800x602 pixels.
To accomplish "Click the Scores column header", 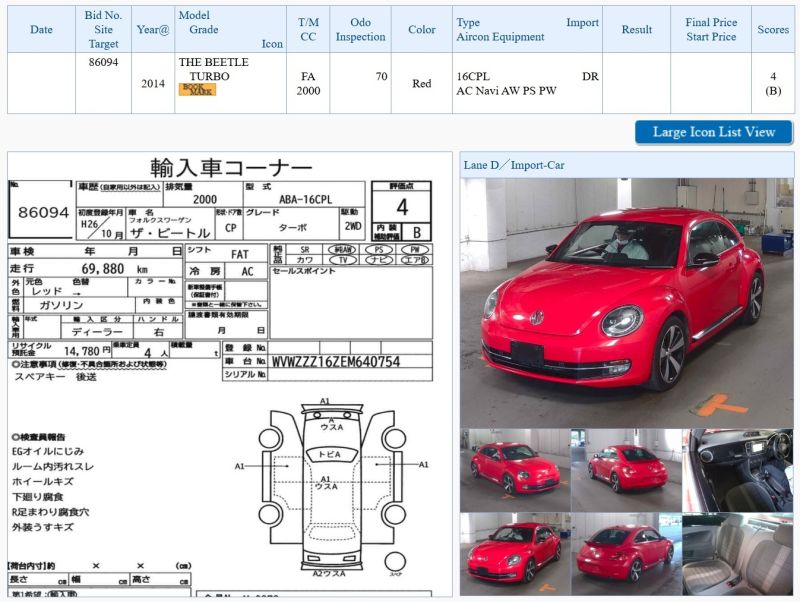I will [772, 30].
